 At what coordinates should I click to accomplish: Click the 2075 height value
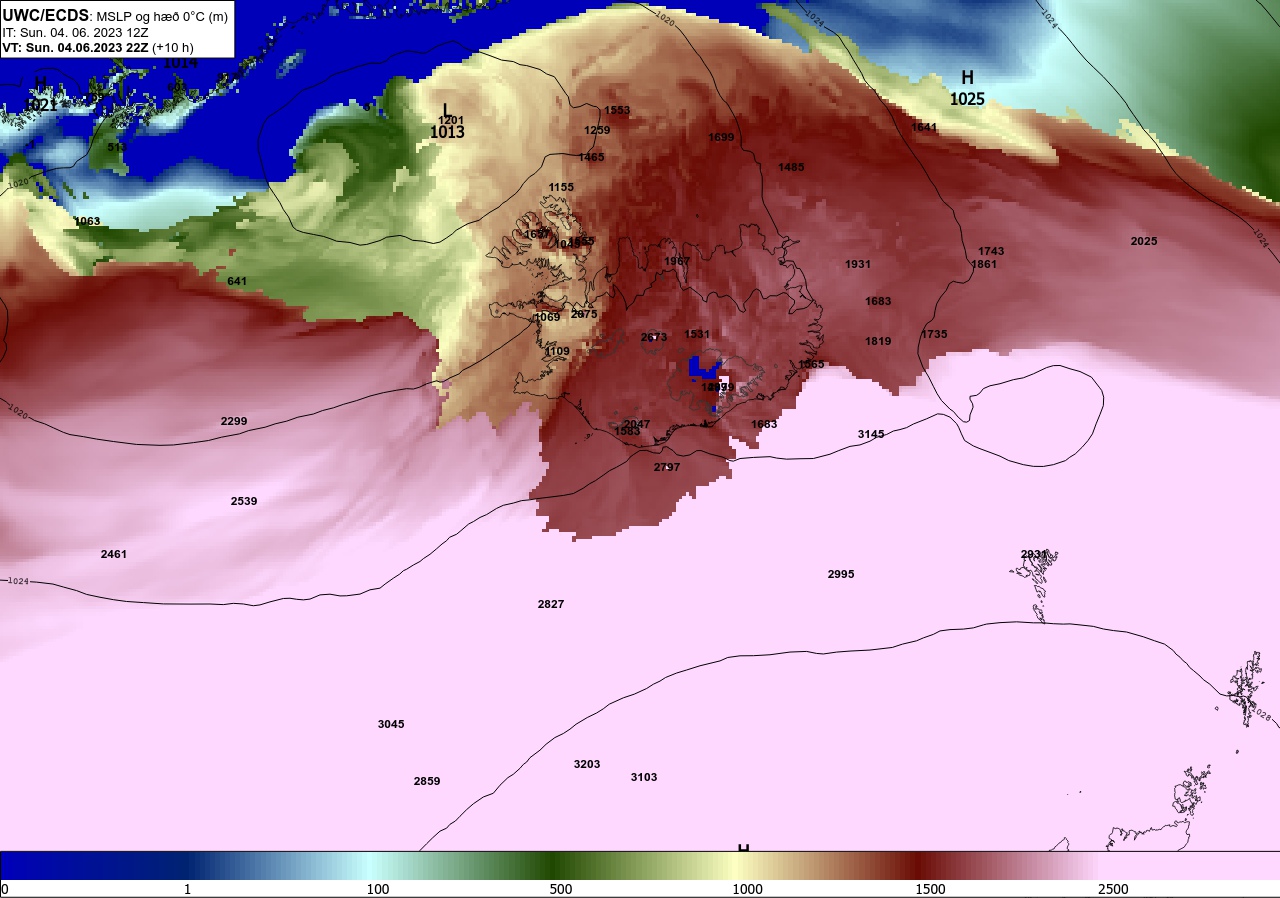pos(584,314)
